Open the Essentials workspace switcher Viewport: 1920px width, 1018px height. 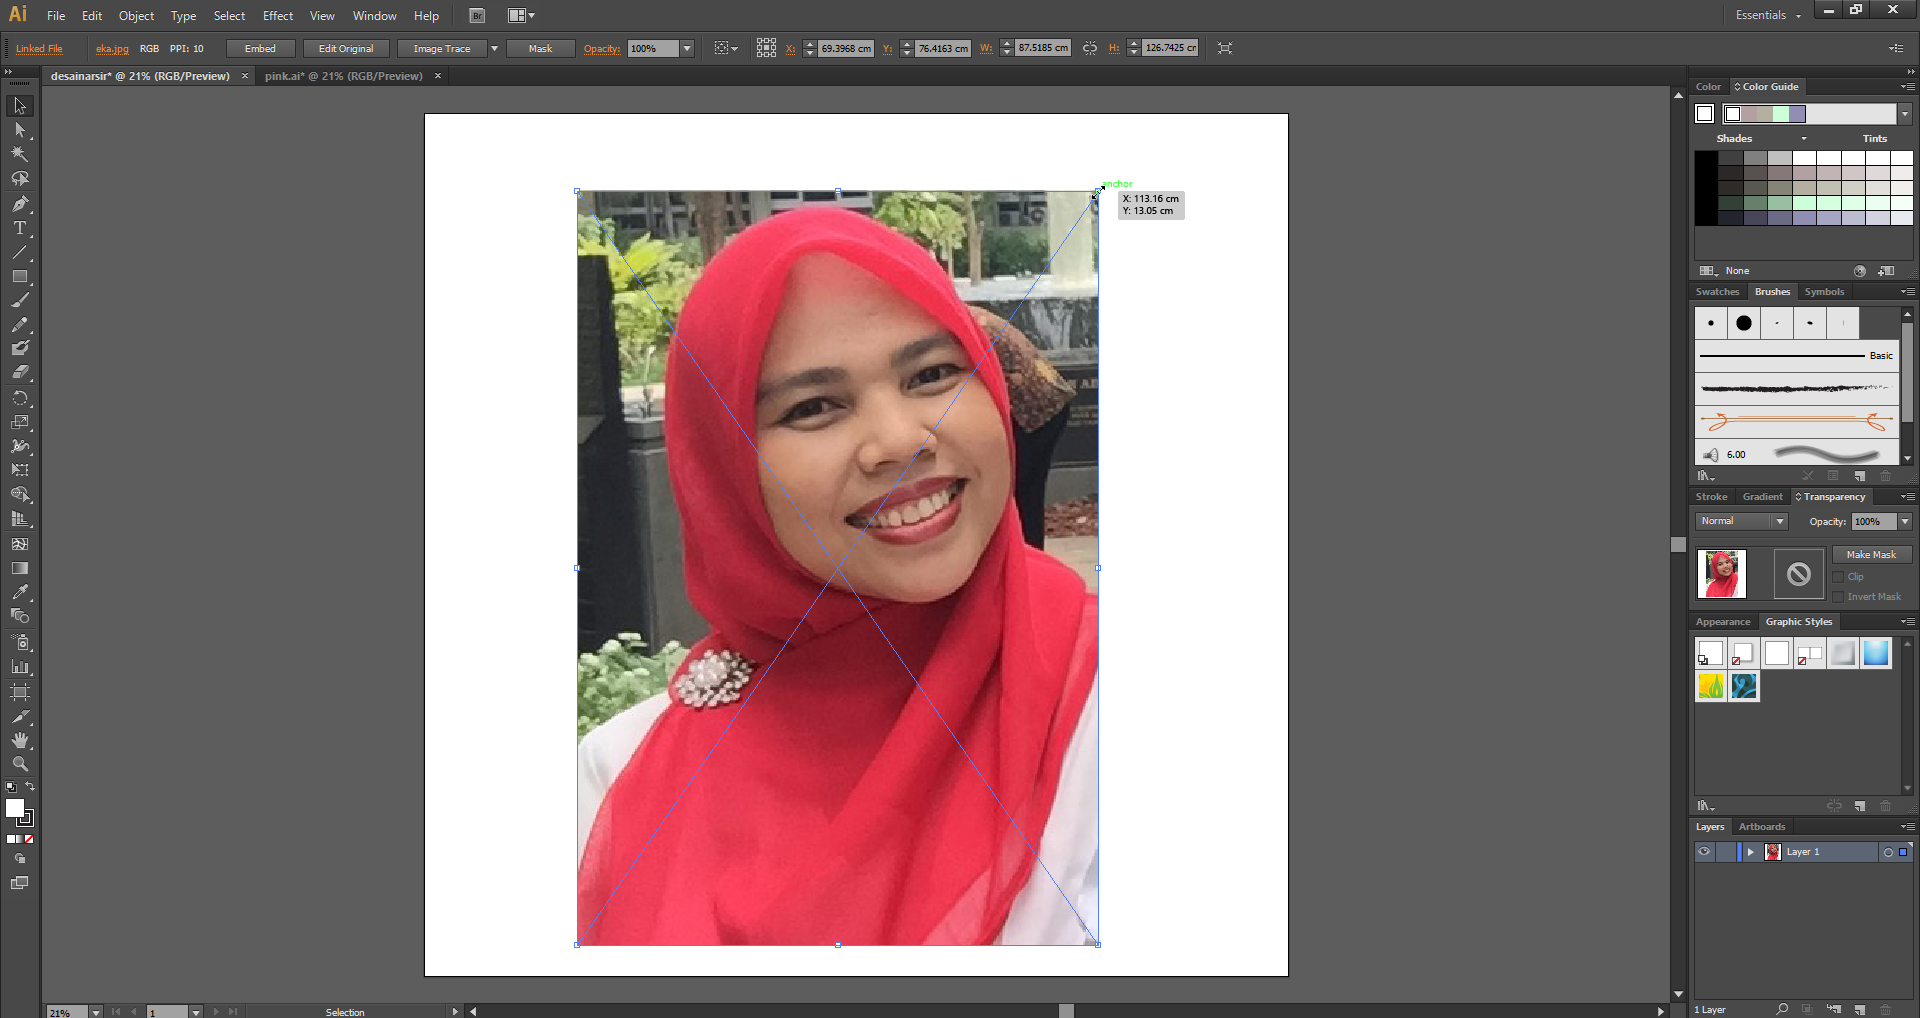[x=1768, y=15]
